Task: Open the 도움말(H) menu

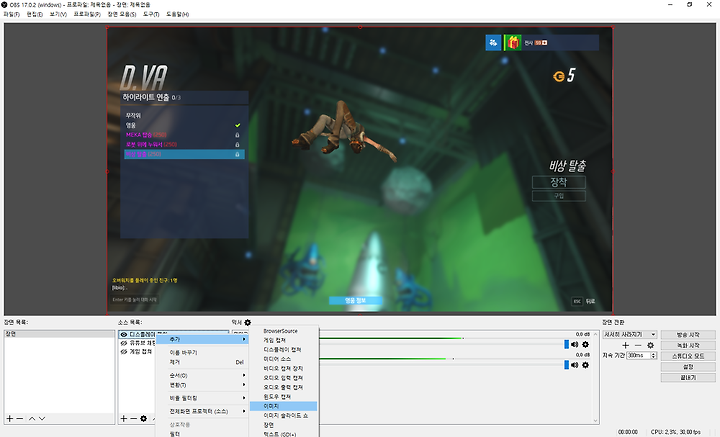Action: pyautogui.click(x=177, y=14)
